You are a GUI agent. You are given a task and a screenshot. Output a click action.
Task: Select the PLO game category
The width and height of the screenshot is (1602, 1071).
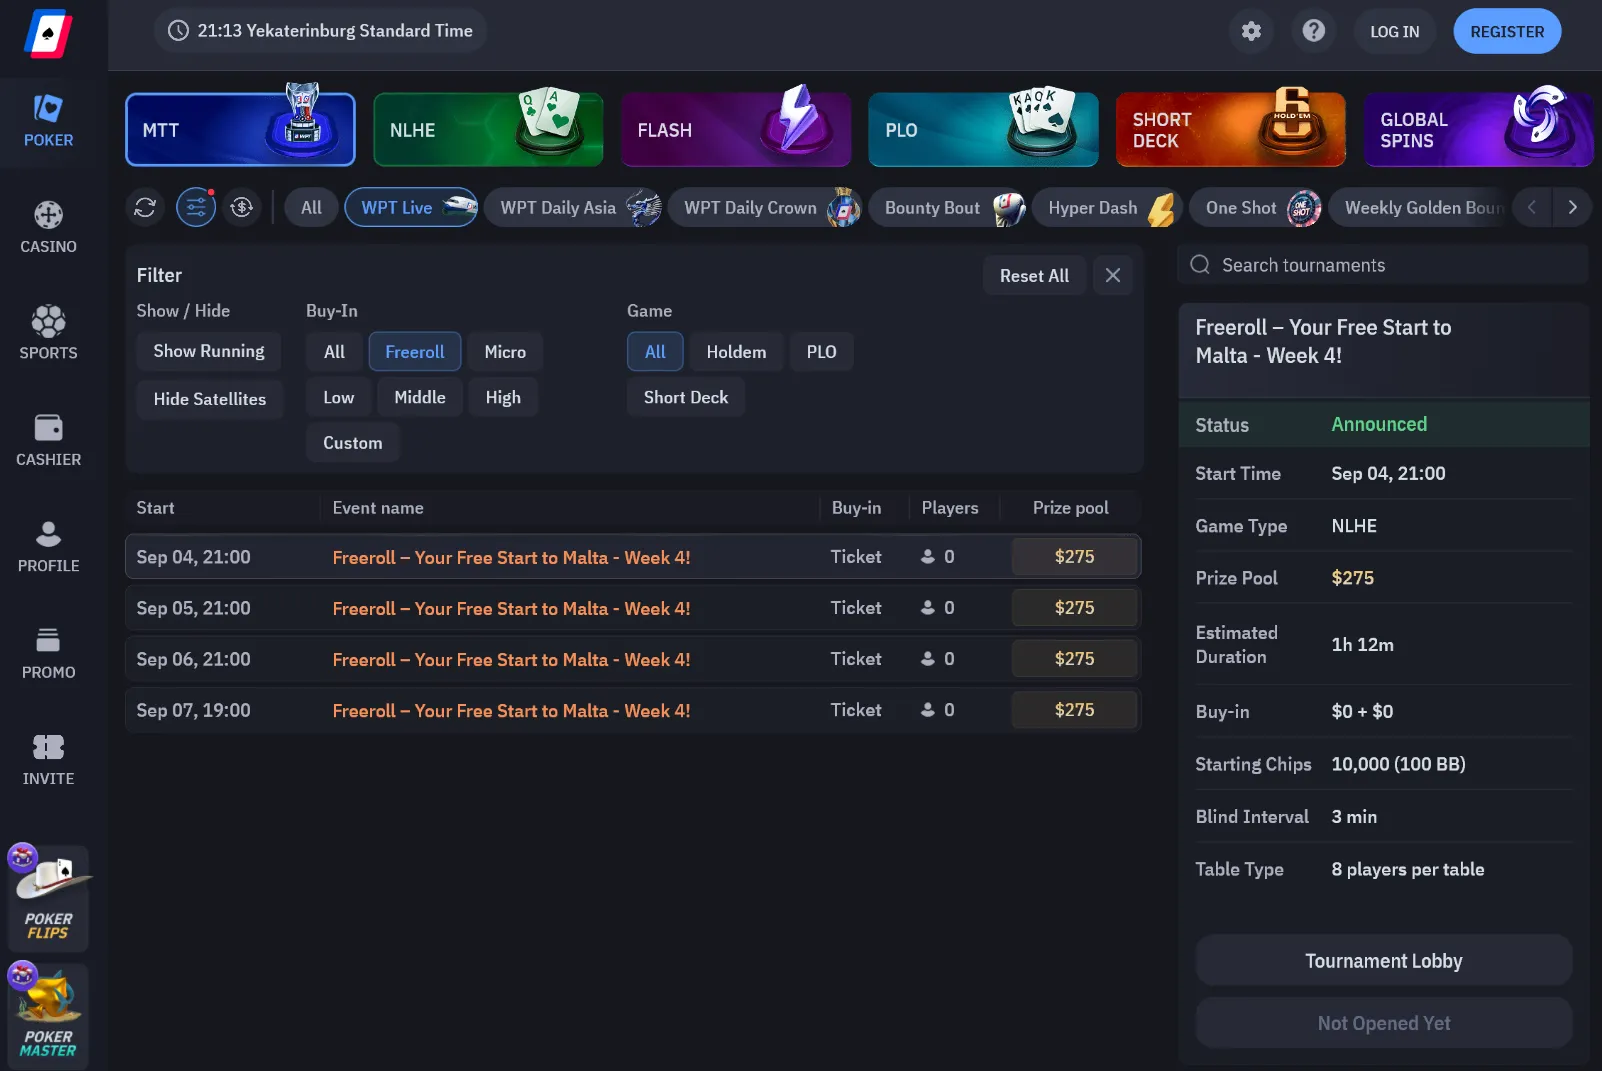tap(984, 130)
